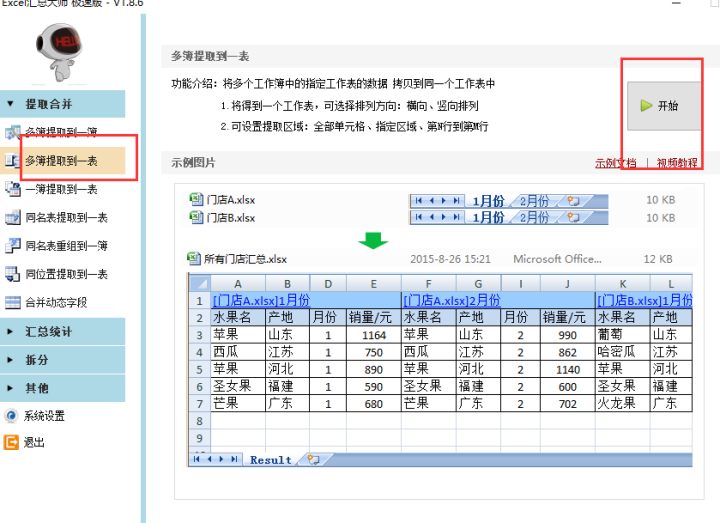Click the robot mascot logo

click(59, 52)
